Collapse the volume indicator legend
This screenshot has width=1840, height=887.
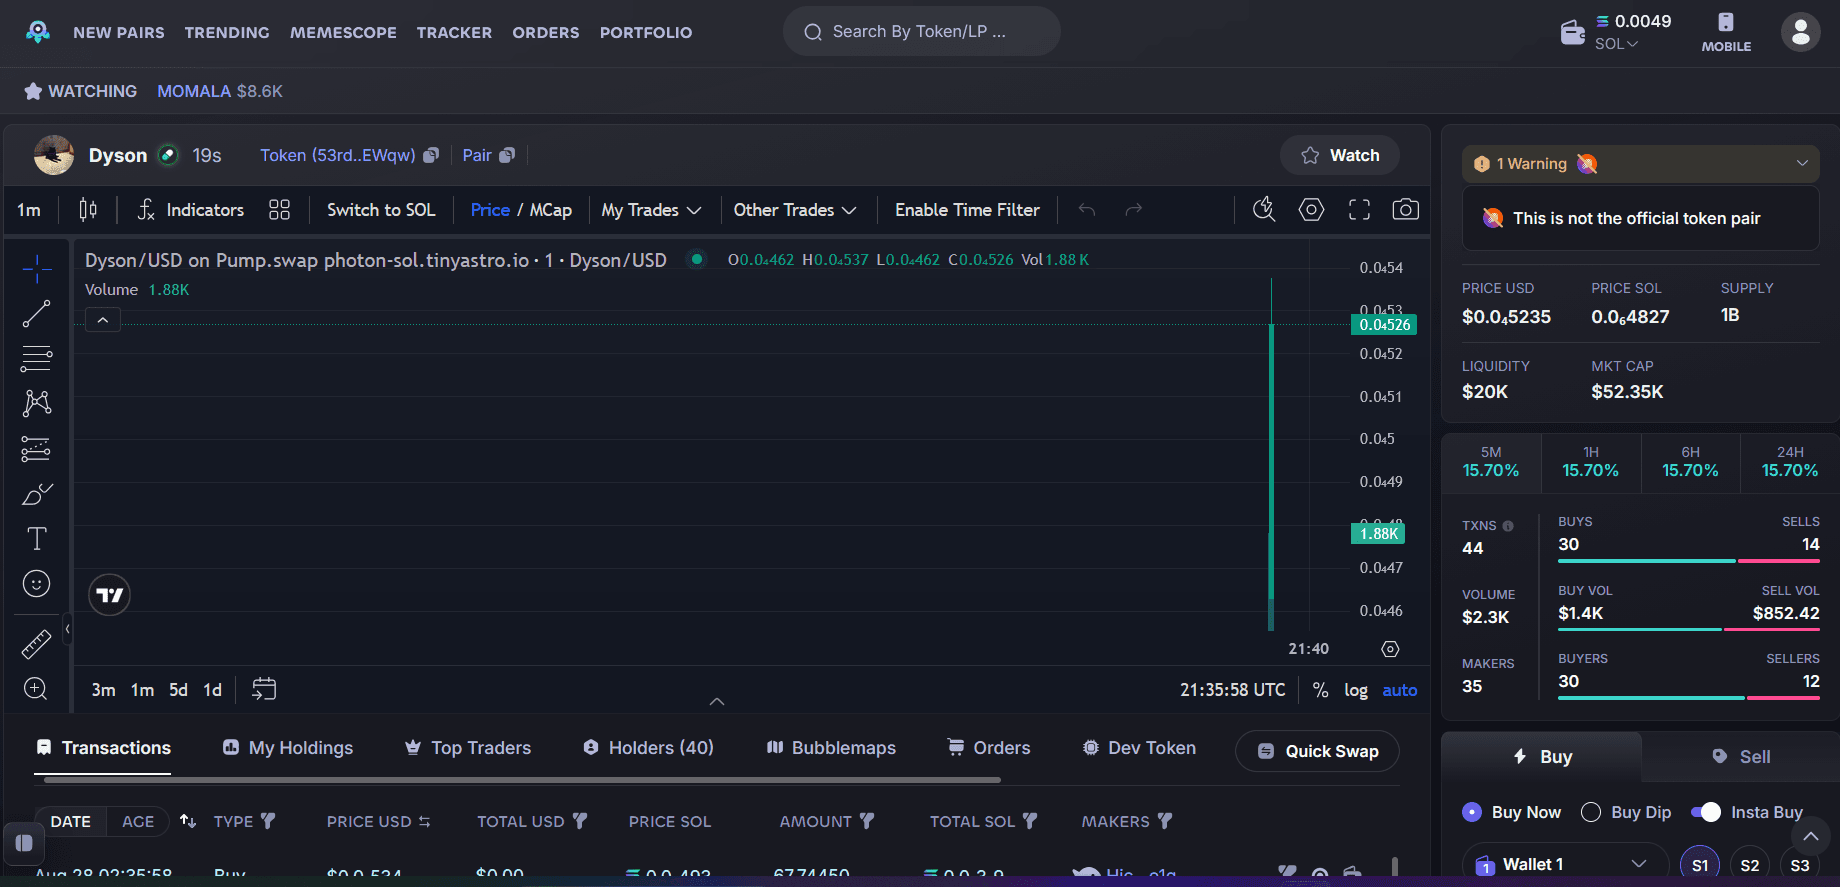(x=103, y=320)
